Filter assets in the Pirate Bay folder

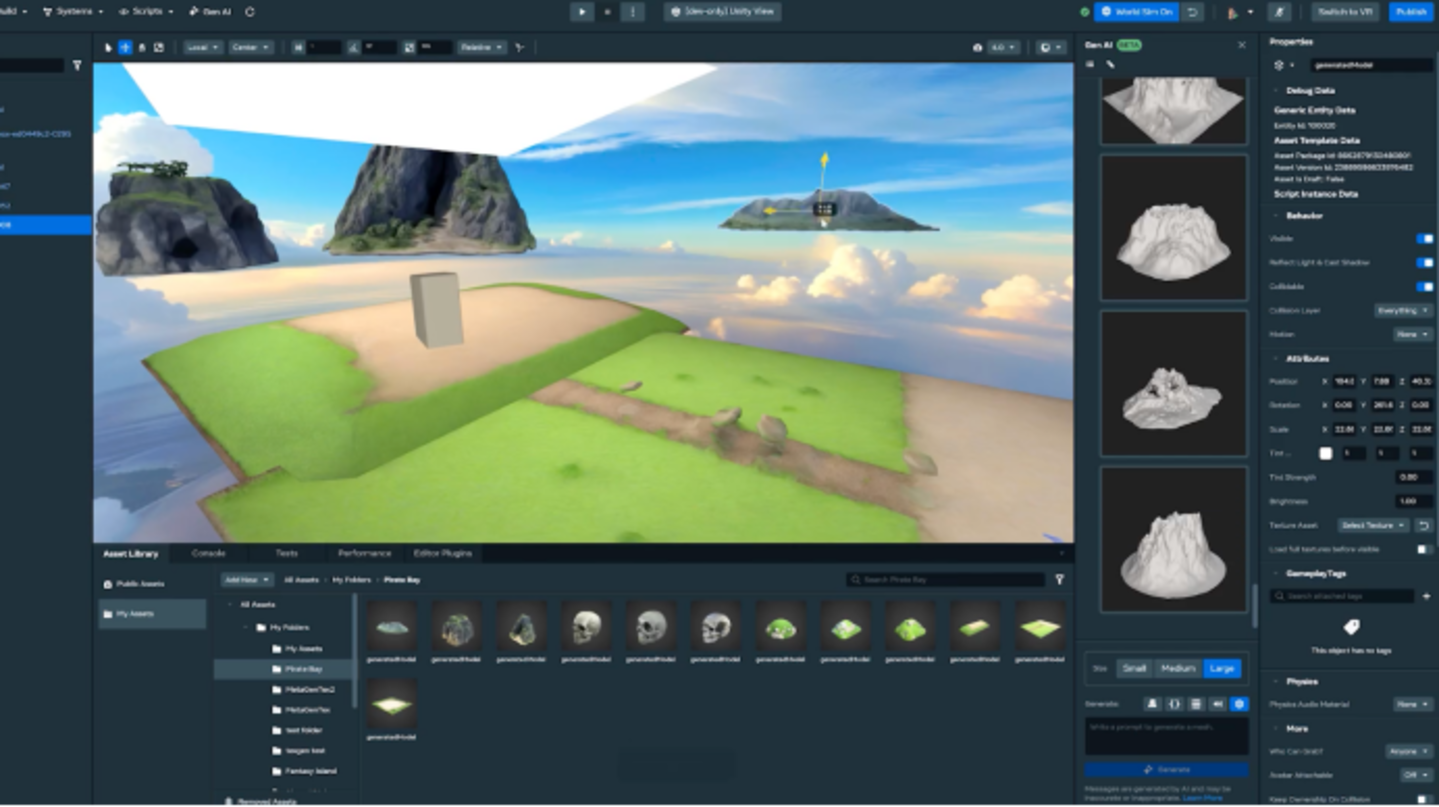(x=1059, y=580)
